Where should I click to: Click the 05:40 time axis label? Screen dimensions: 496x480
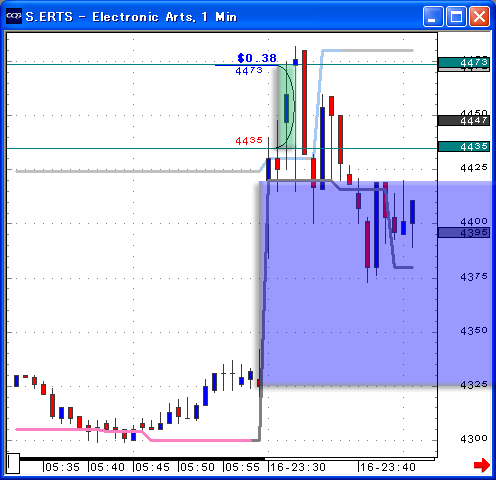pyautogui.click(x=107, y=467)
